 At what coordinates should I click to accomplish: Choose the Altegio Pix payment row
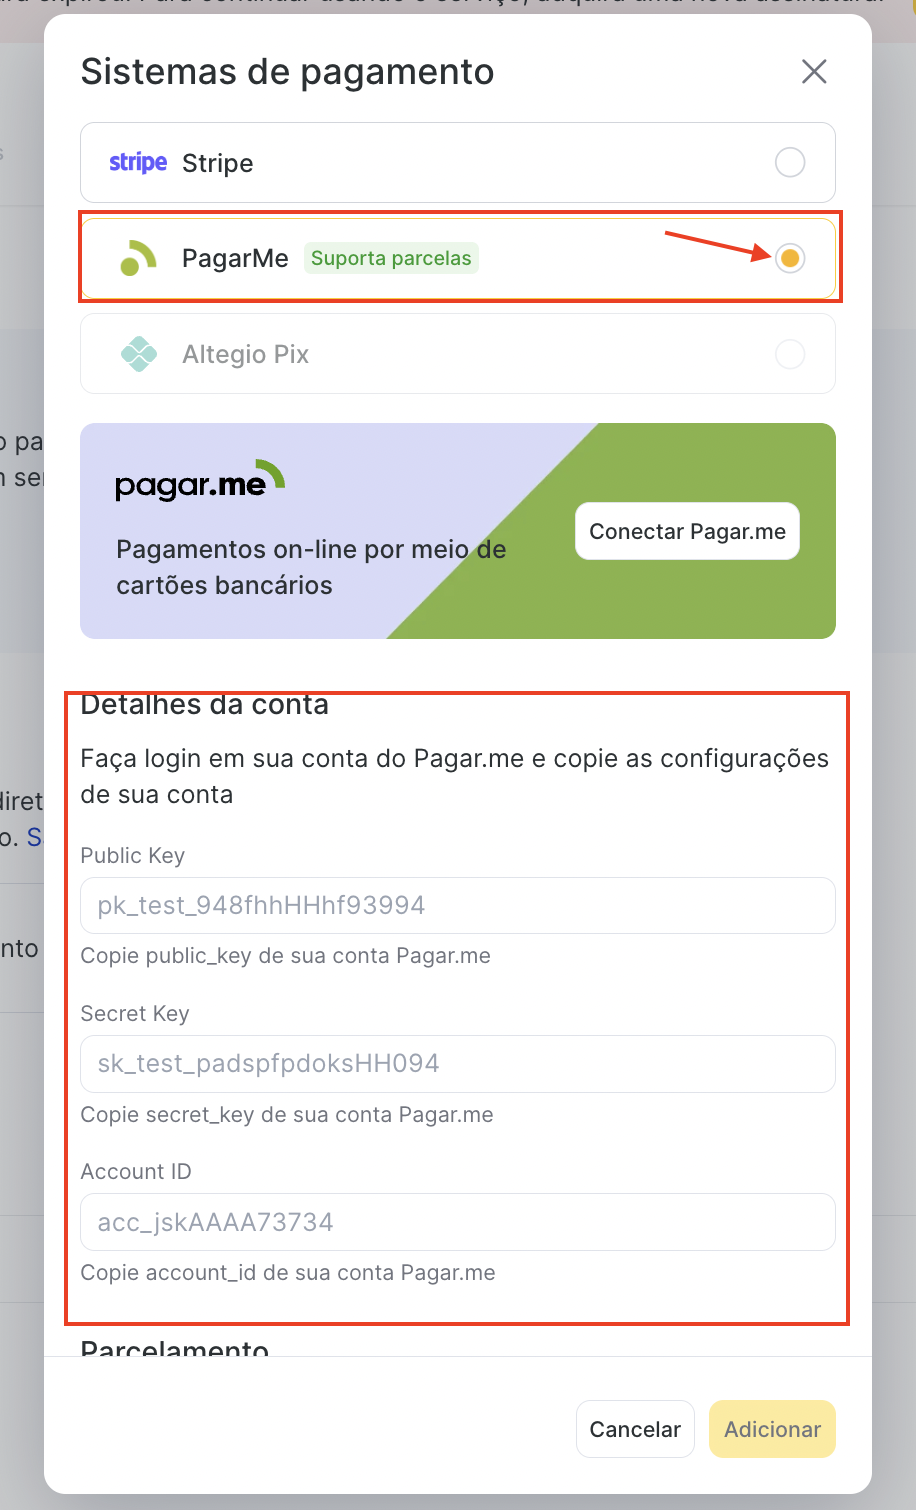pyautogui.click(x=458, y=354)
